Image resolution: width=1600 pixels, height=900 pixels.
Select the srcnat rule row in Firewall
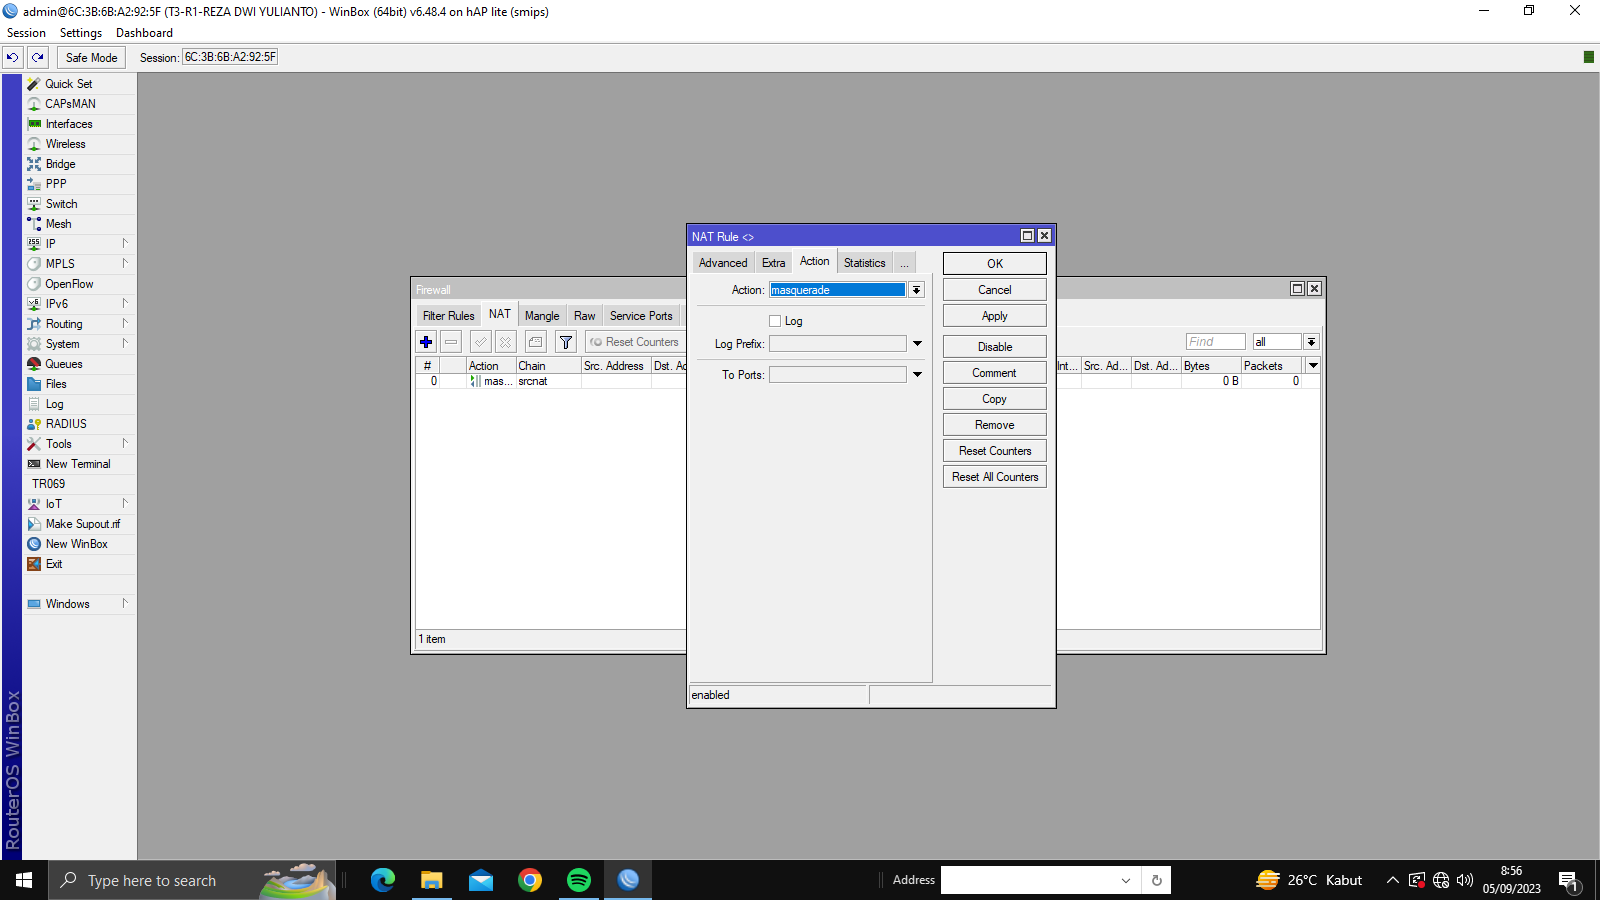point(551,381)
